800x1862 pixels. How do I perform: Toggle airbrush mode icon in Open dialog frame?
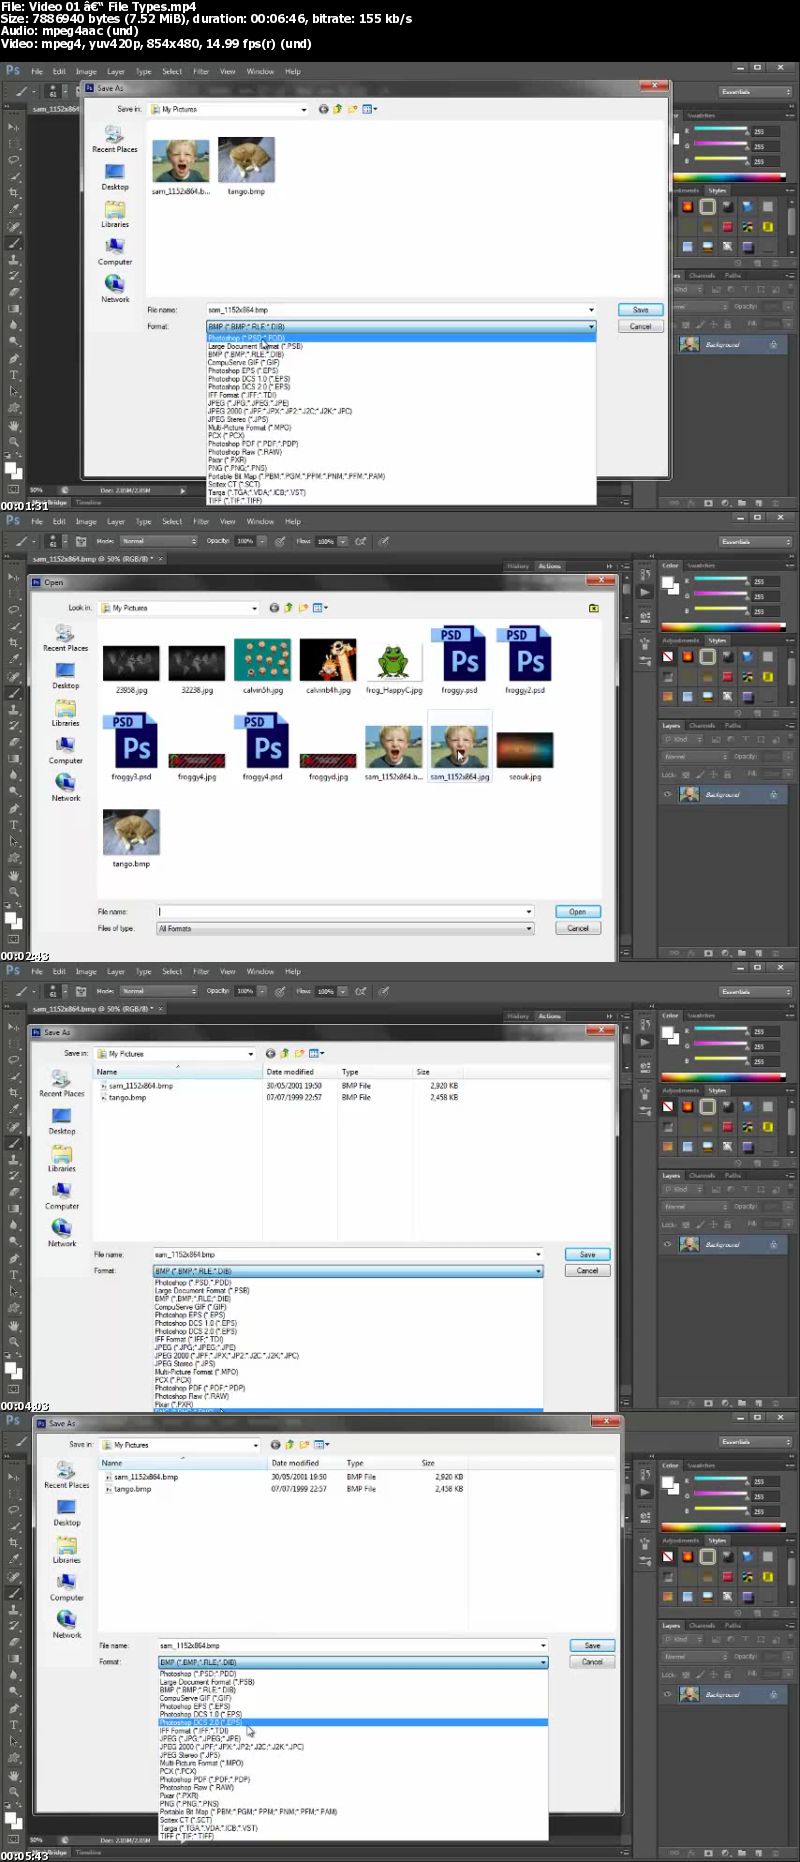tap(361, 541)
